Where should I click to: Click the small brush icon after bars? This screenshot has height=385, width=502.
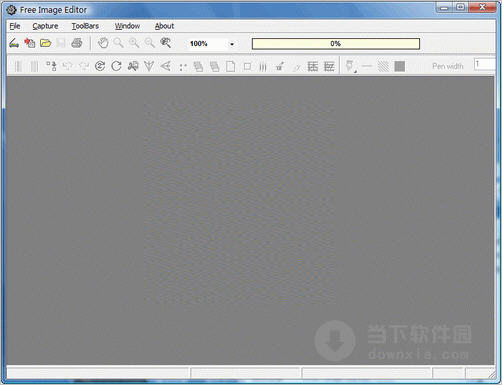(280, 67)
